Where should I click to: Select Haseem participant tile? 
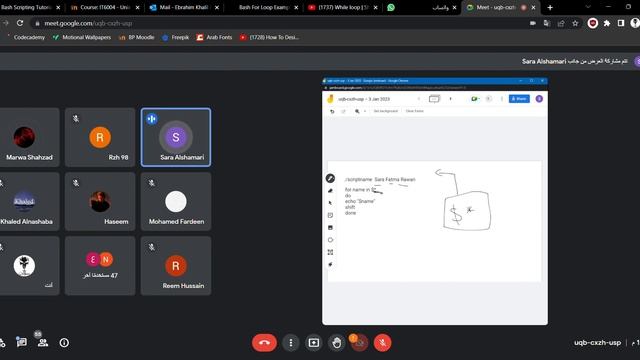tap(100, 201)
